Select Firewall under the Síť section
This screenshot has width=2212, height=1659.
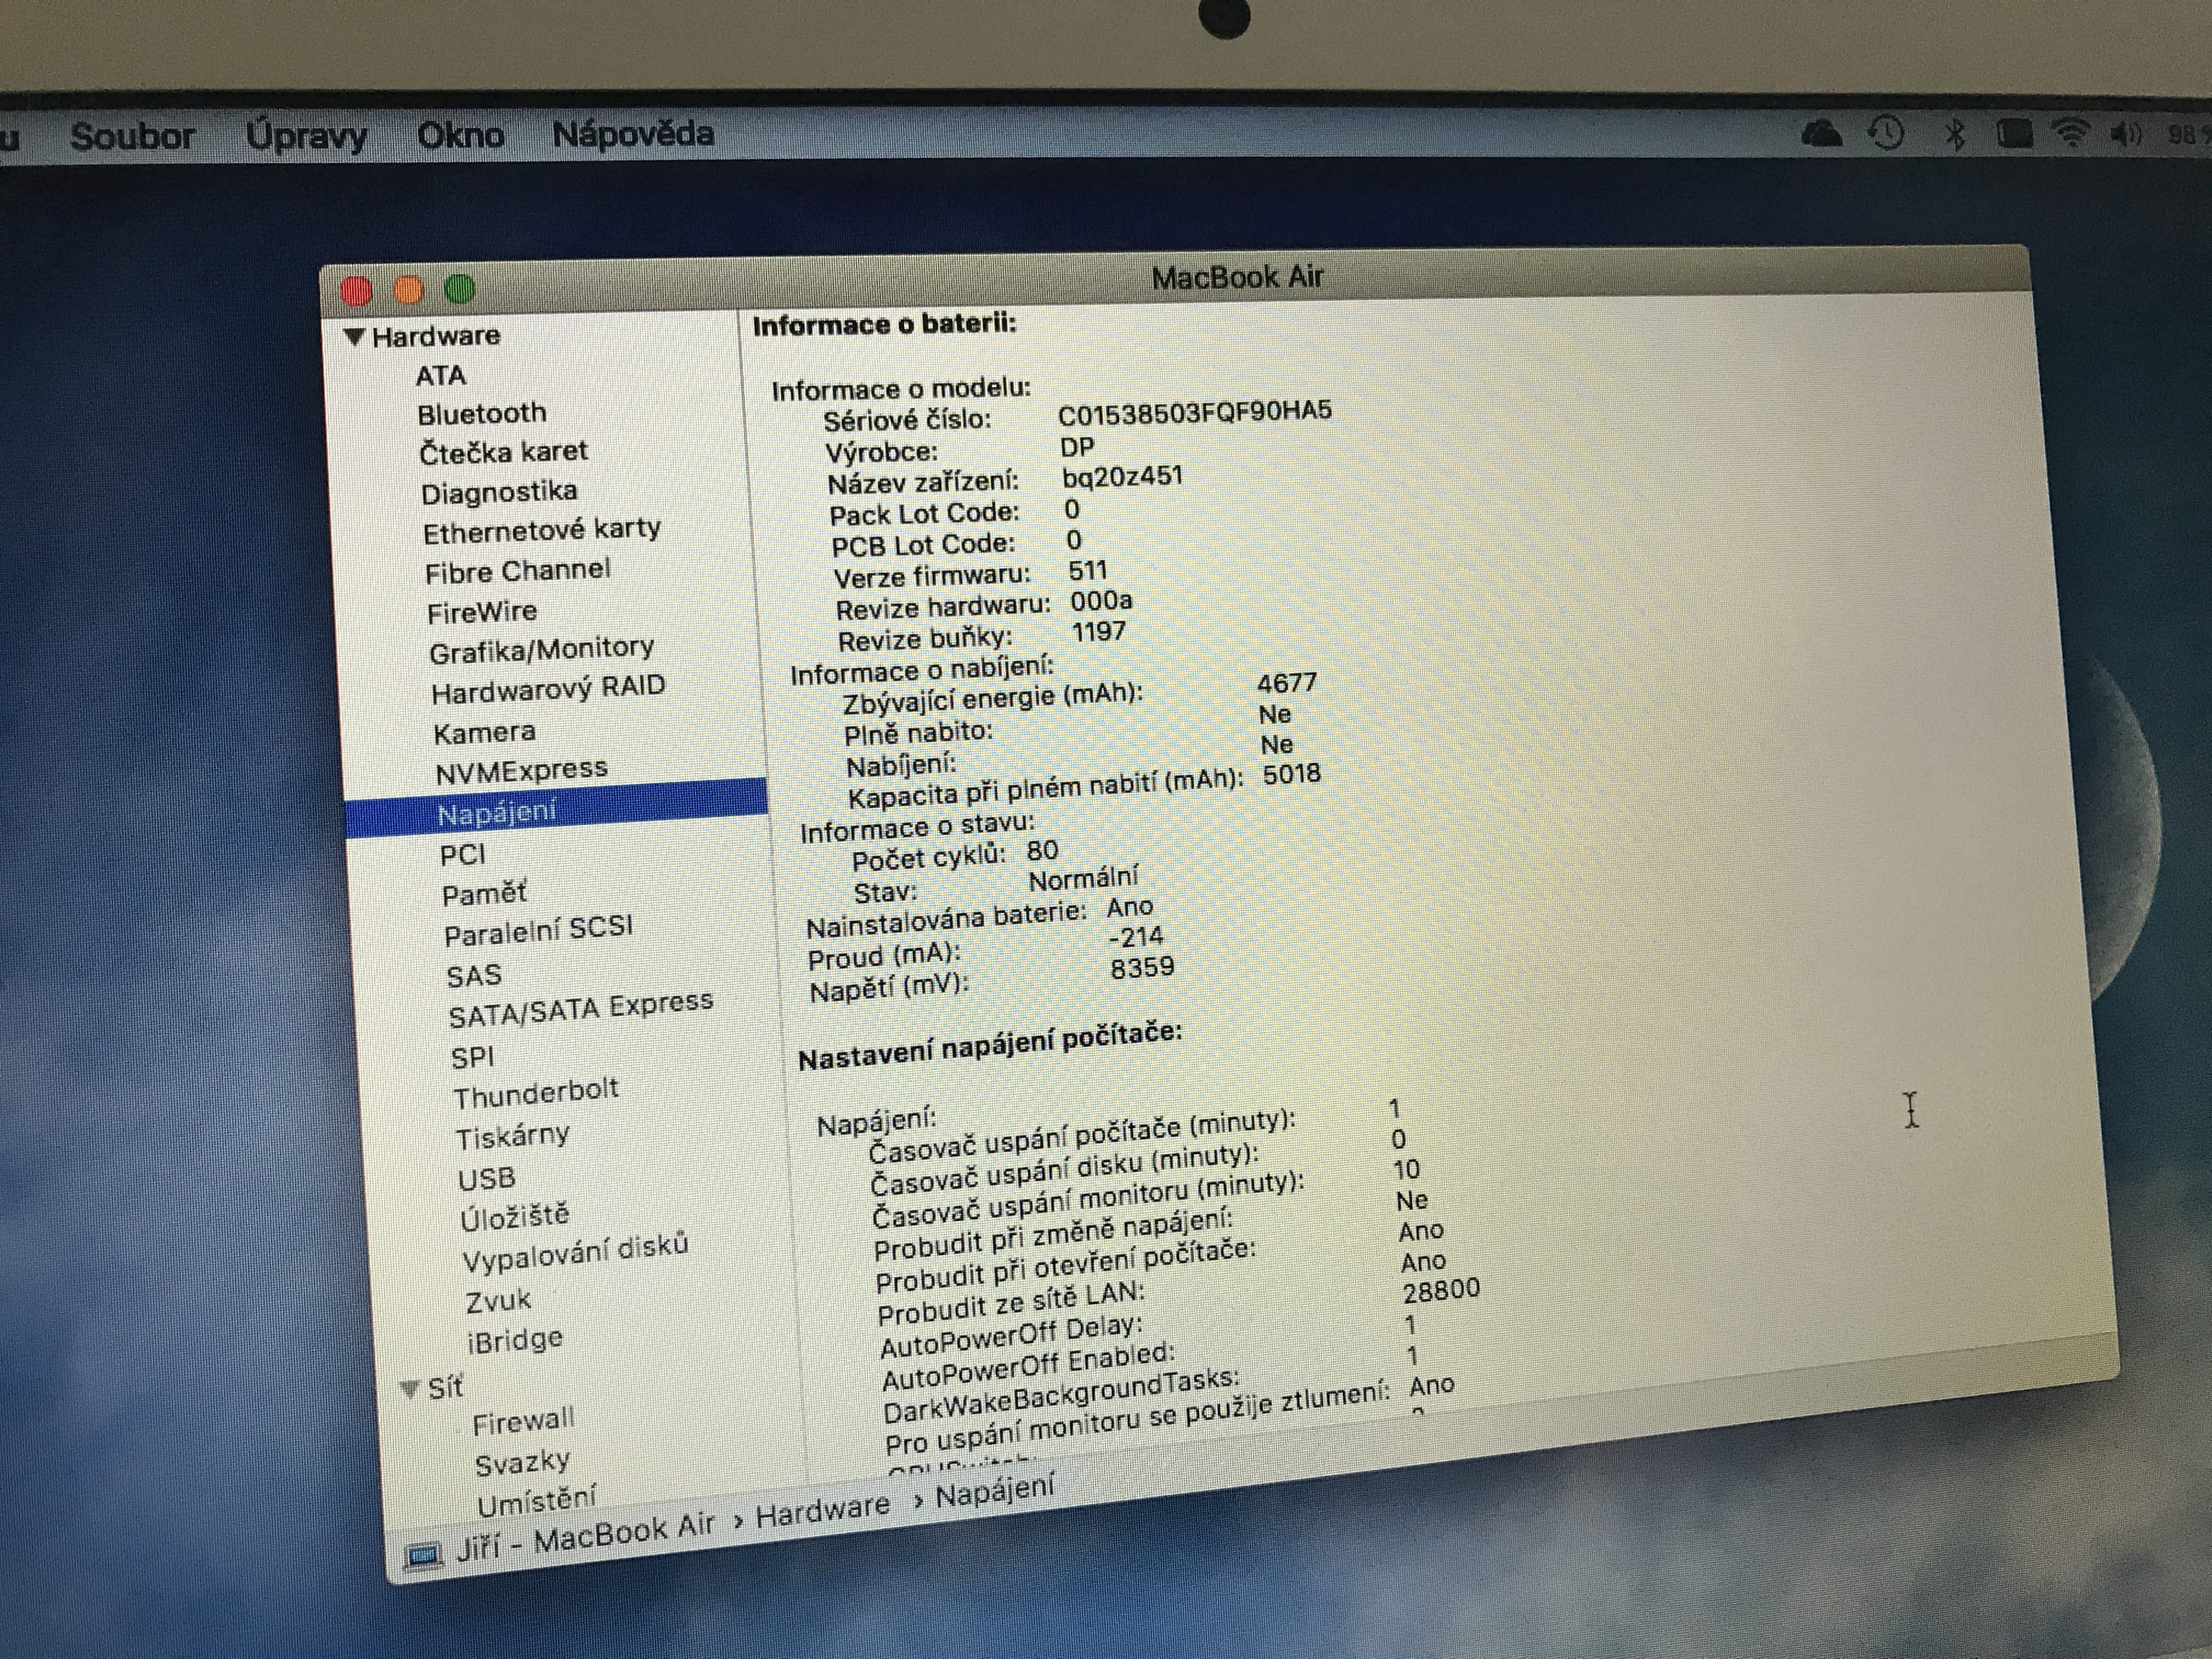click(x=523, y=1420)
